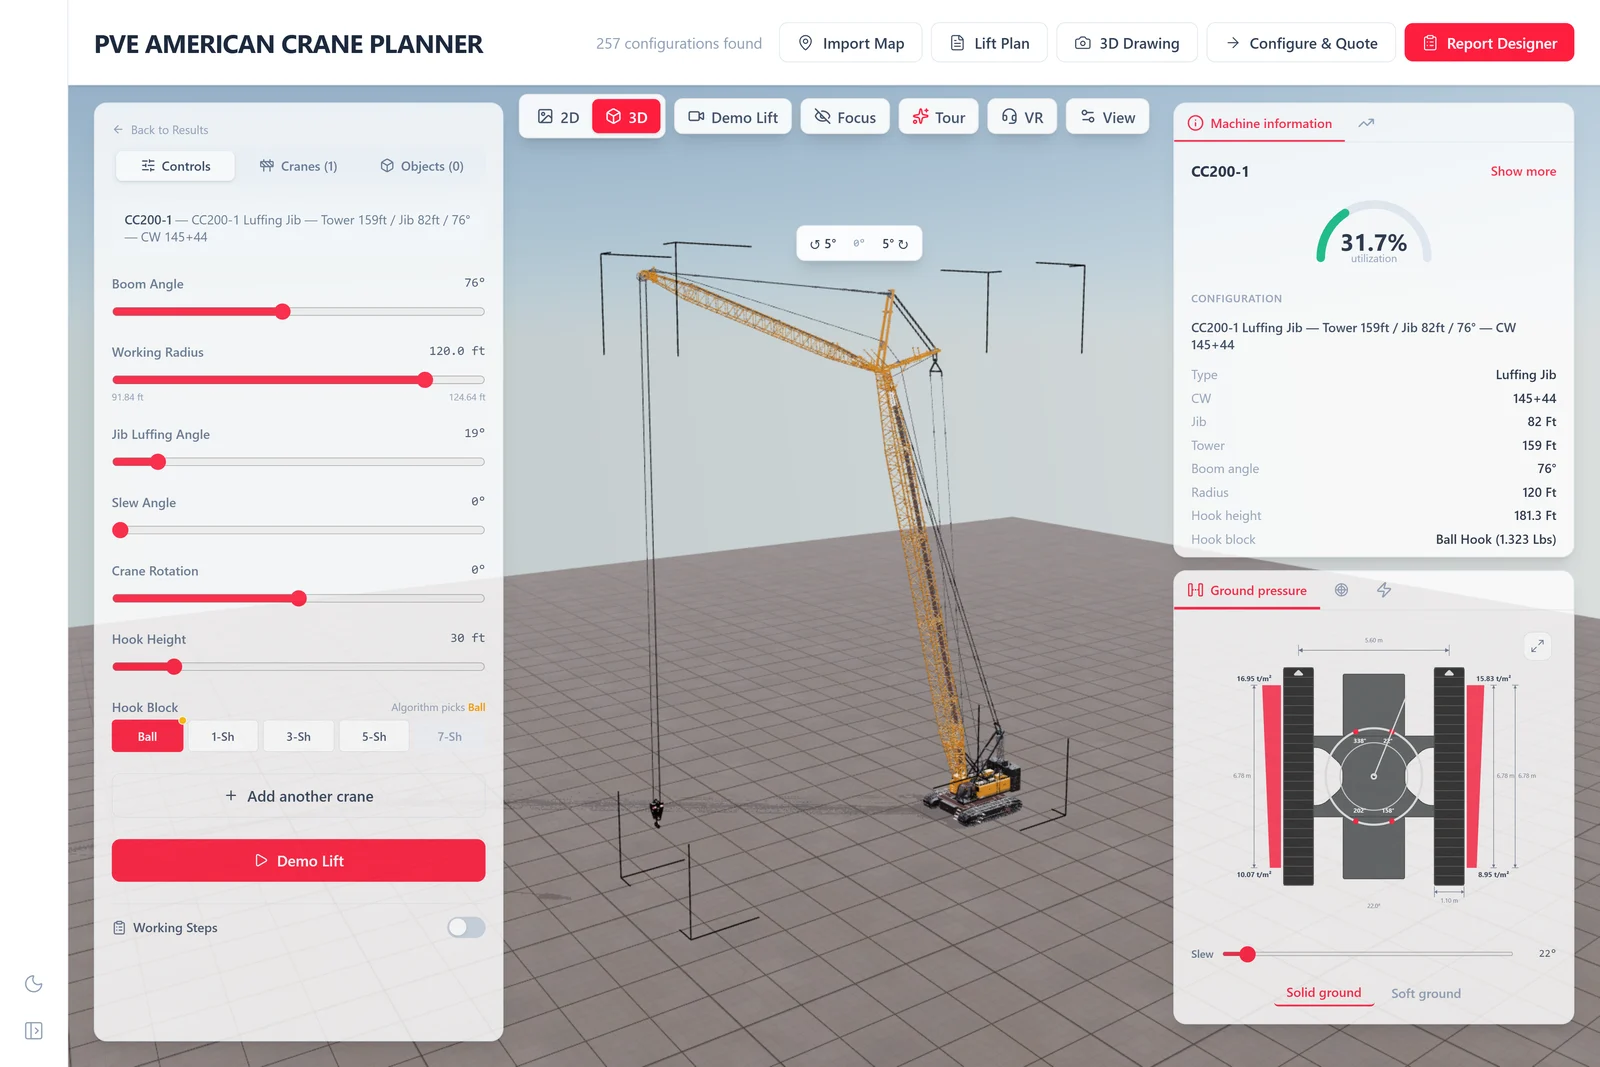Start Demo Lift from the top toolbar
The height and width of the screenshot is (1067, 1600).
pos(733,117)
